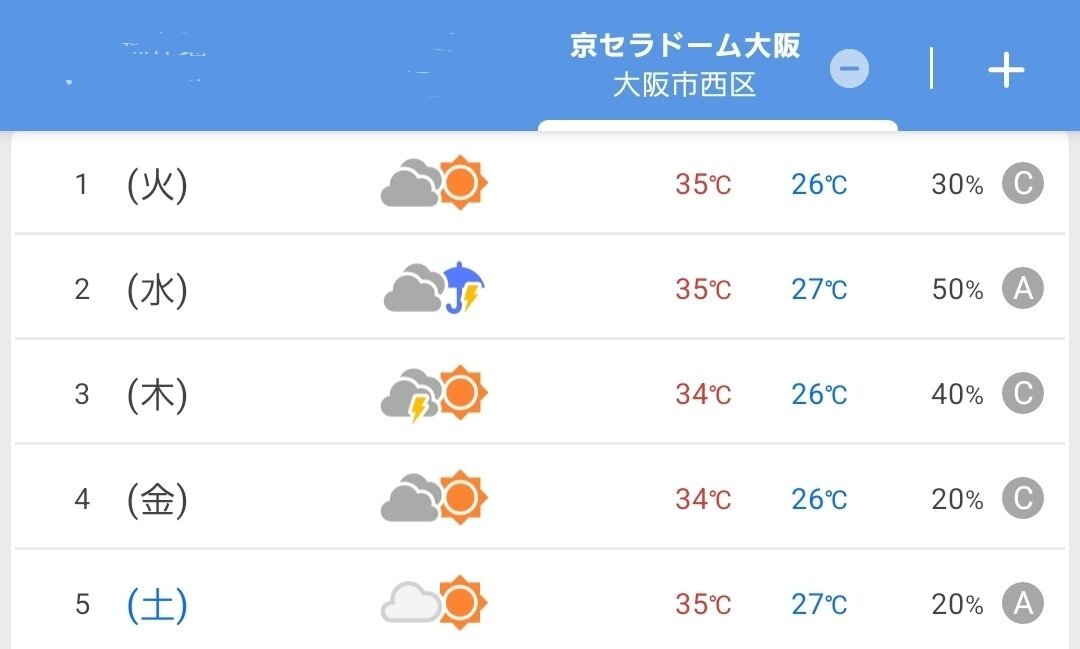Open the 大阪市西区 subtitle tab
This screenshot has width=1080, height=649.
click(685, 85)
